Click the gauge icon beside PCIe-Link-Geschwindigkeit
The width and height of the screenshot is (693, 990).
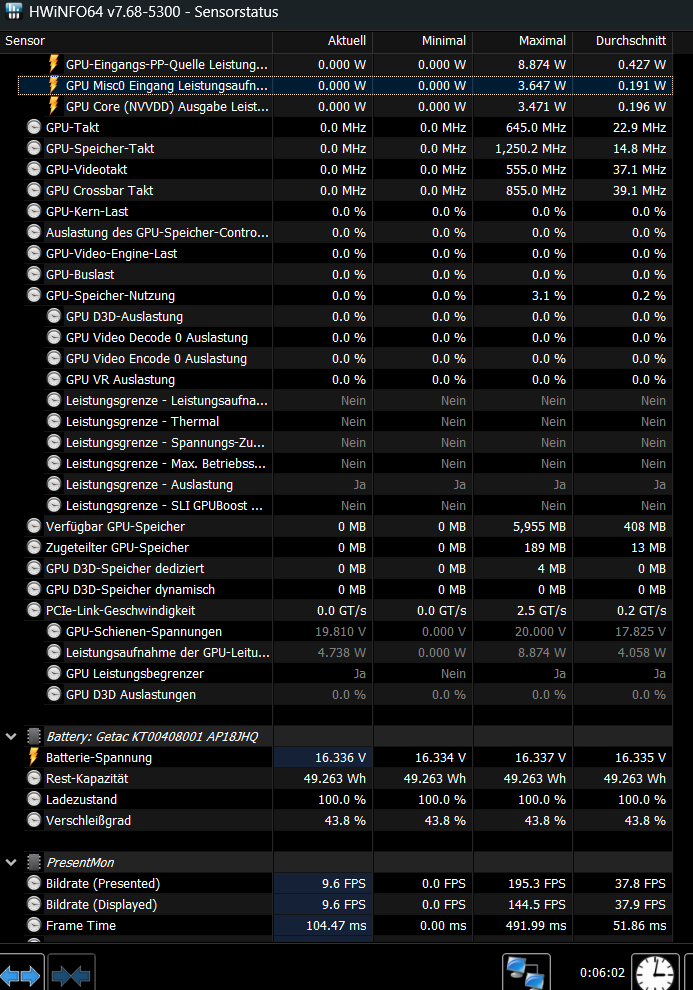(x=33, y=610)
